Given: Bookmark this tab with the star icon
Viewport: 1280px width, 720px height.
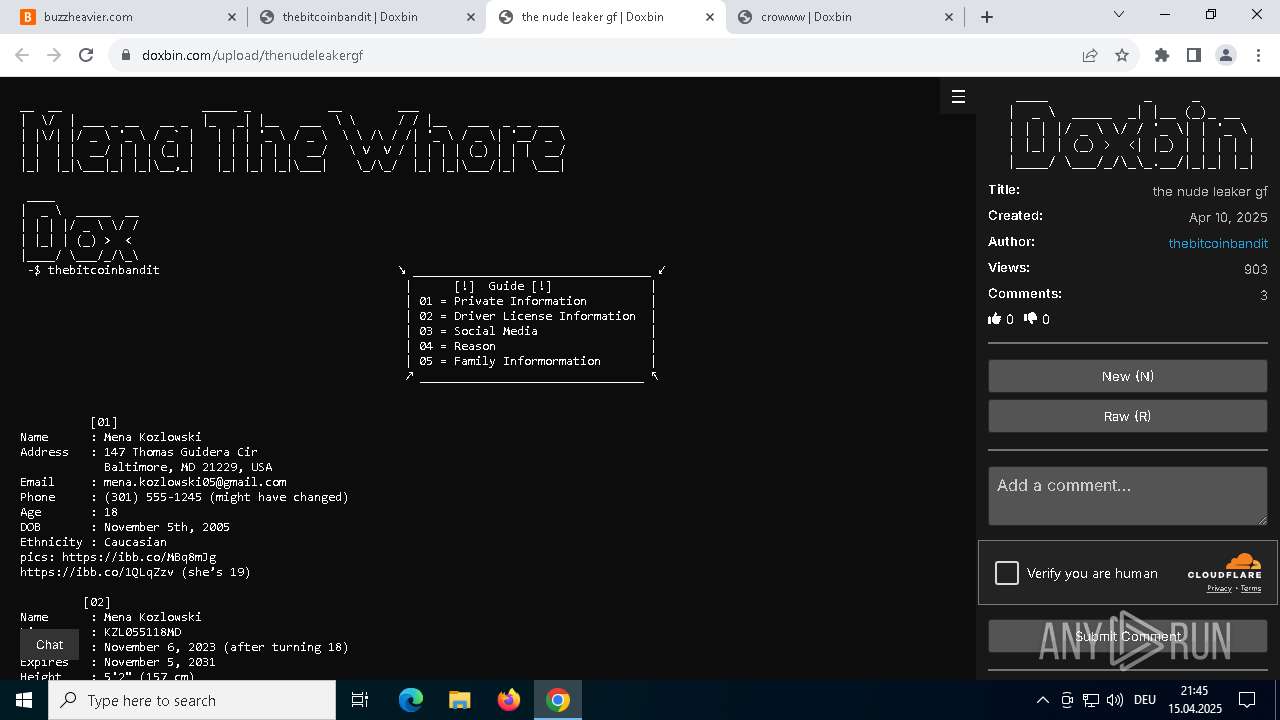Looking at the screenshot, I should click(x=1122, y=55).
